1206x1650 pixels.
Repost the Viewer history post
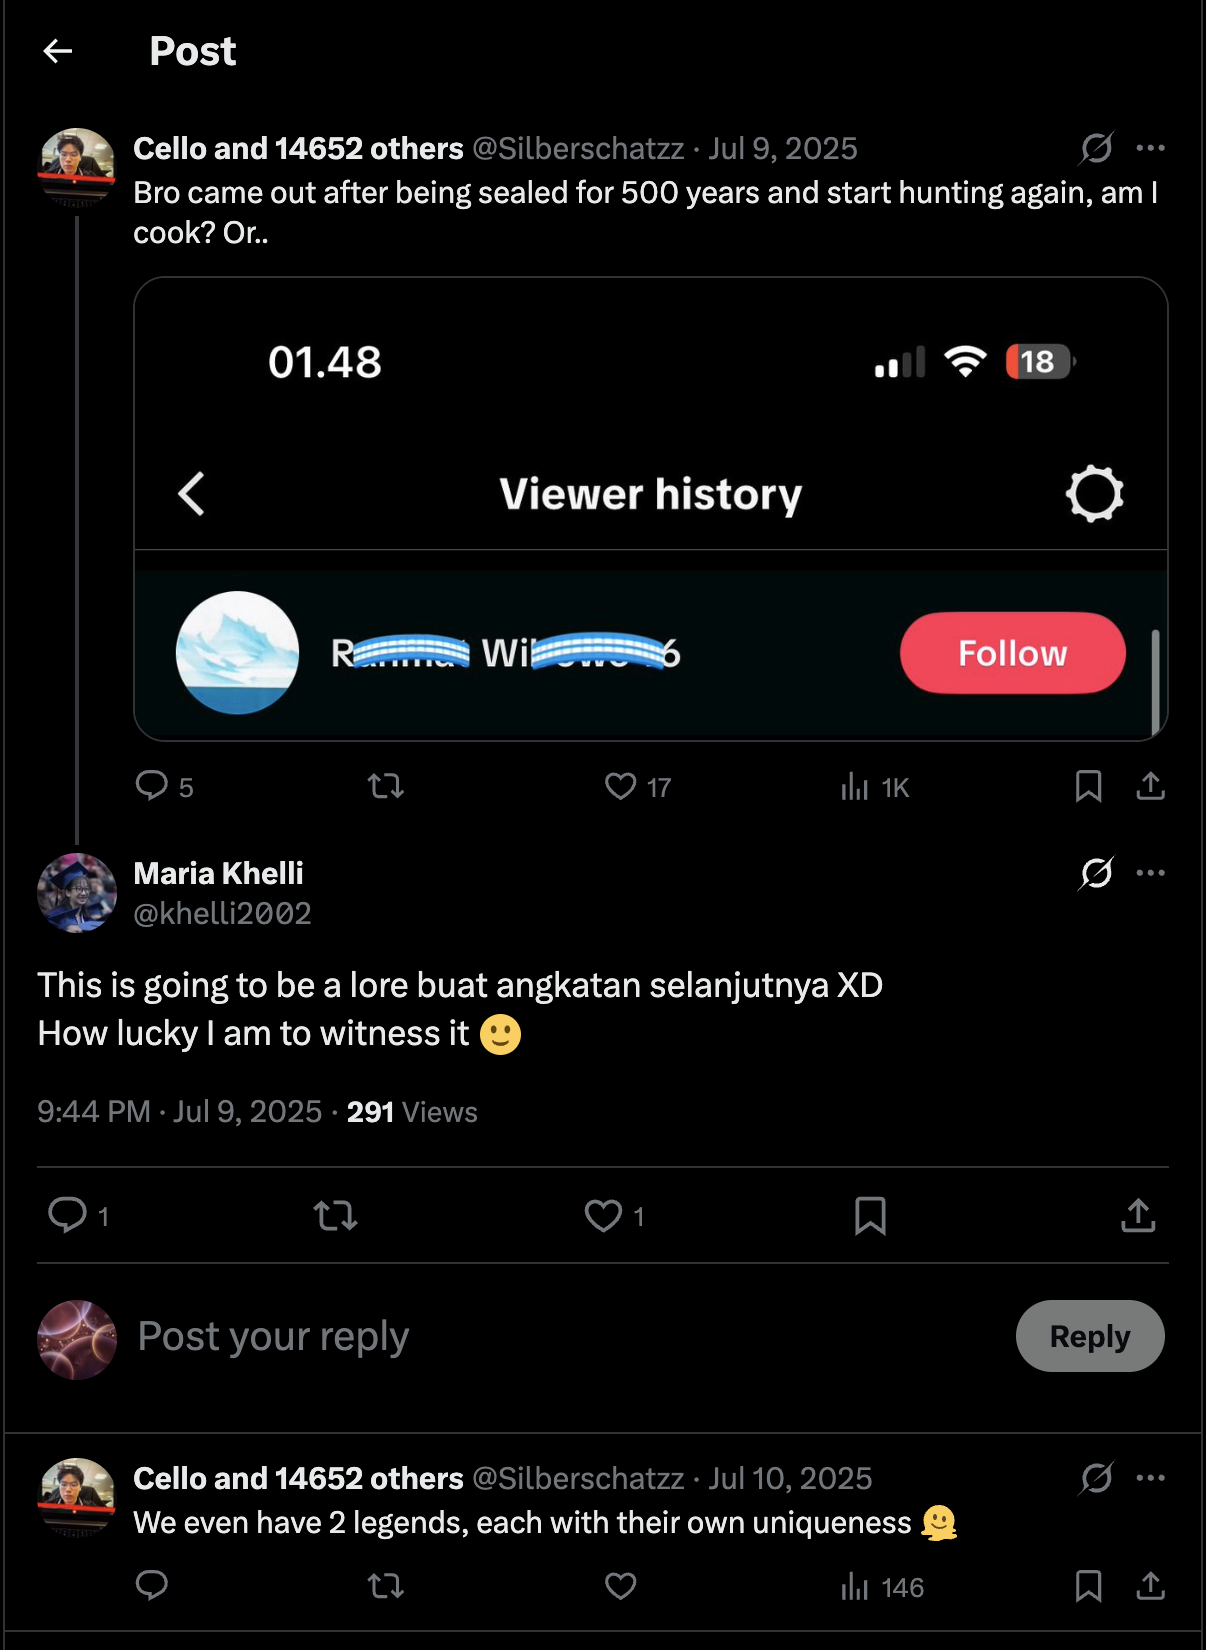point(385,787)
